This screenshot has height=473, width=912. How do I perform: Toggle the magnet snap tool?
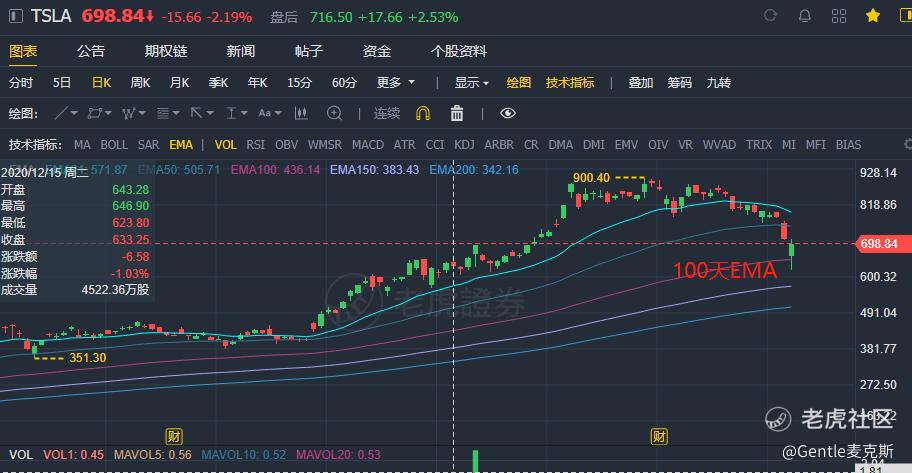pos(423,113)
